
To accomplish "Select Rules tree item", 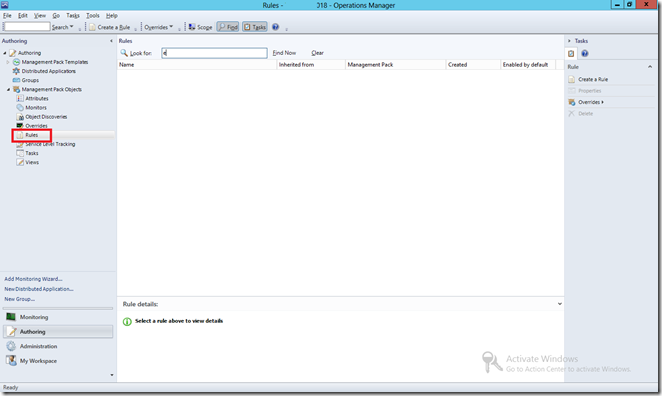I will [x=32, y=135].
